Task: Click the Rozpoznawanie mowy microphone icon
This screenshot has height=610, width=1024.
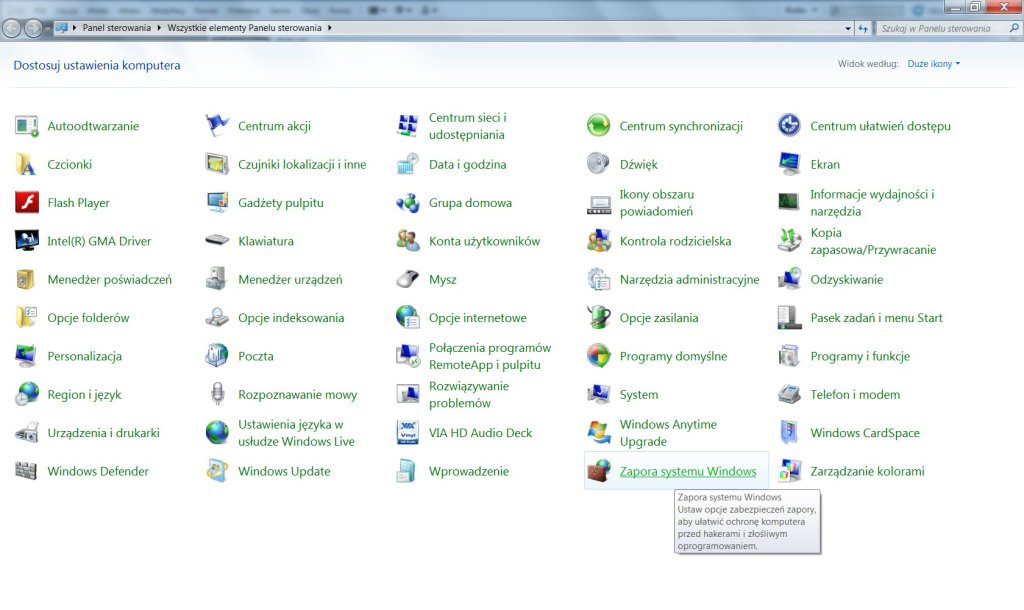Action: tap(217, 394)
